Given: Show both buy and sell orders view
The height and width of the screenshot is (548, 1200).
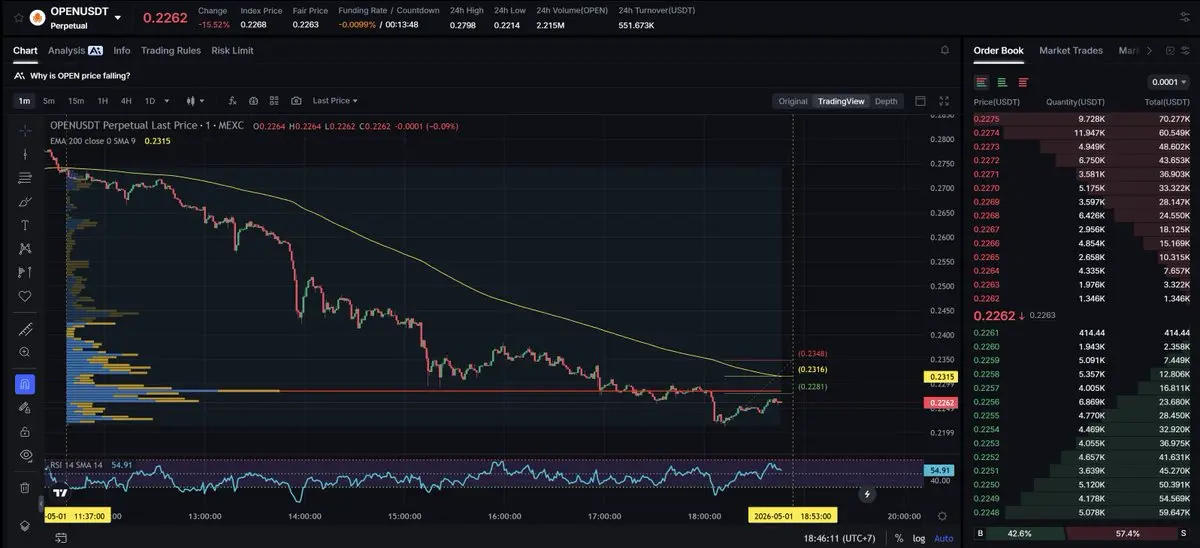Looking at the screenshot, I should 982,82.
